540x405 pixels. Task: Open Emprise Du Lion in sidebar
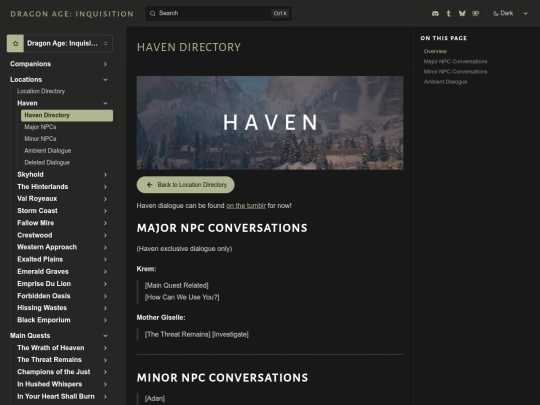(44, 284)
